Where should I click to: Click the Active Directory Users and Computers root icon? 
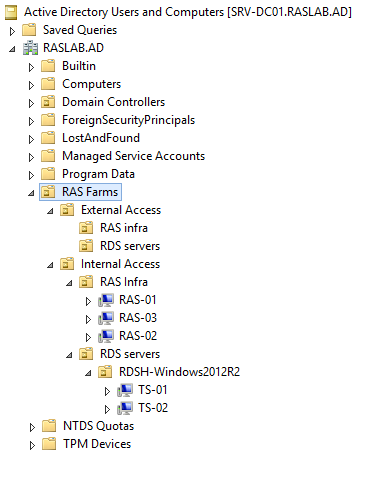coord(11,13)
